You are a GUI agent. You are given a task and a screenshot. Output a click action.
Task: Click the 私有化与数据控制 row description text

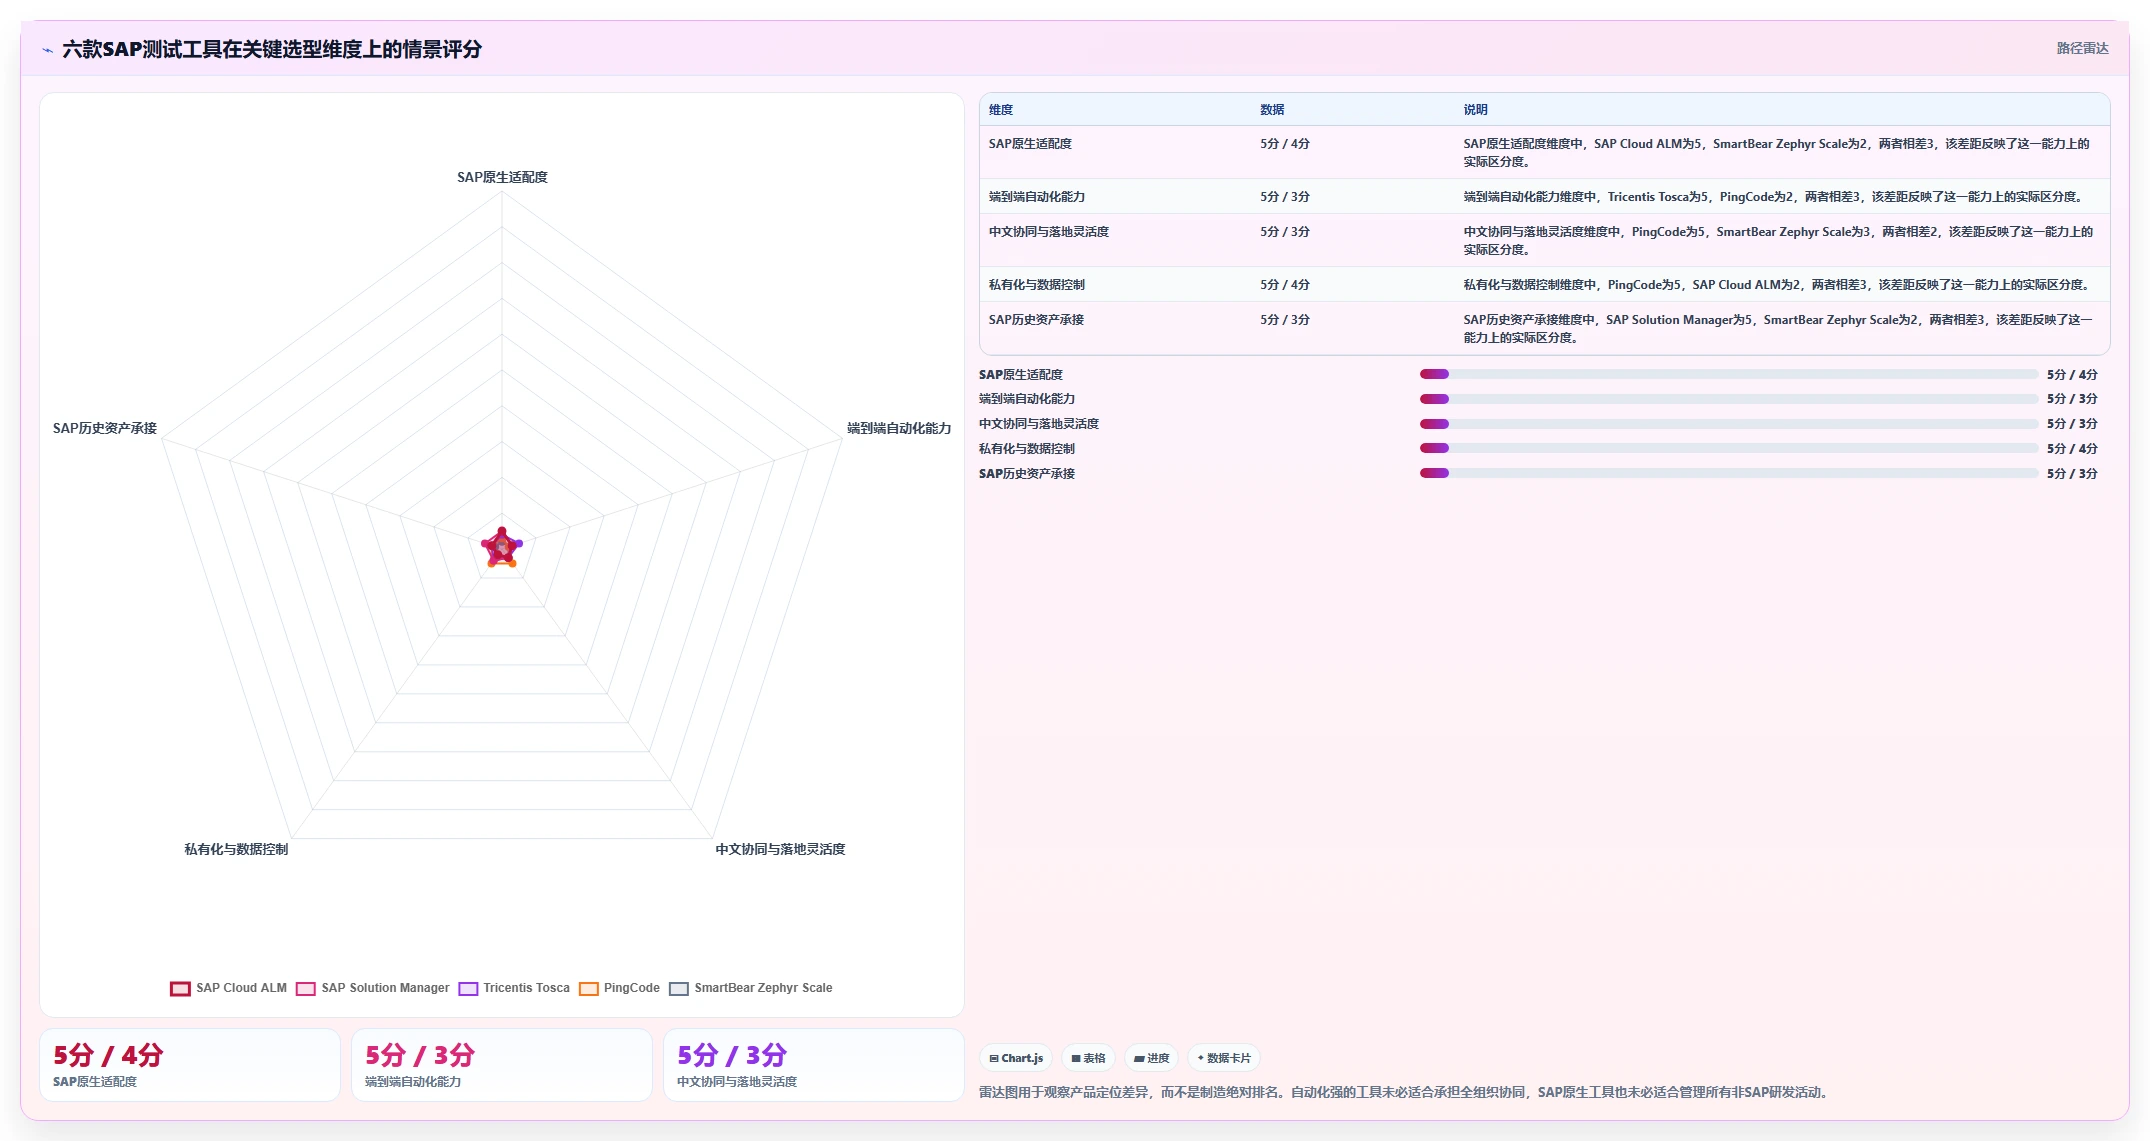[x=1778, y=285]
